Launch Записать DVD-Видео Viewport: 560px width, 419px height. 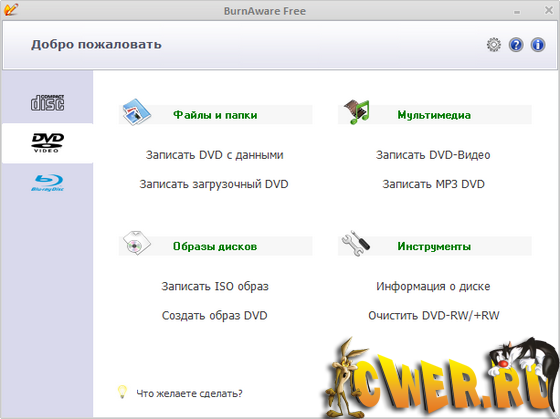(433, 155)
